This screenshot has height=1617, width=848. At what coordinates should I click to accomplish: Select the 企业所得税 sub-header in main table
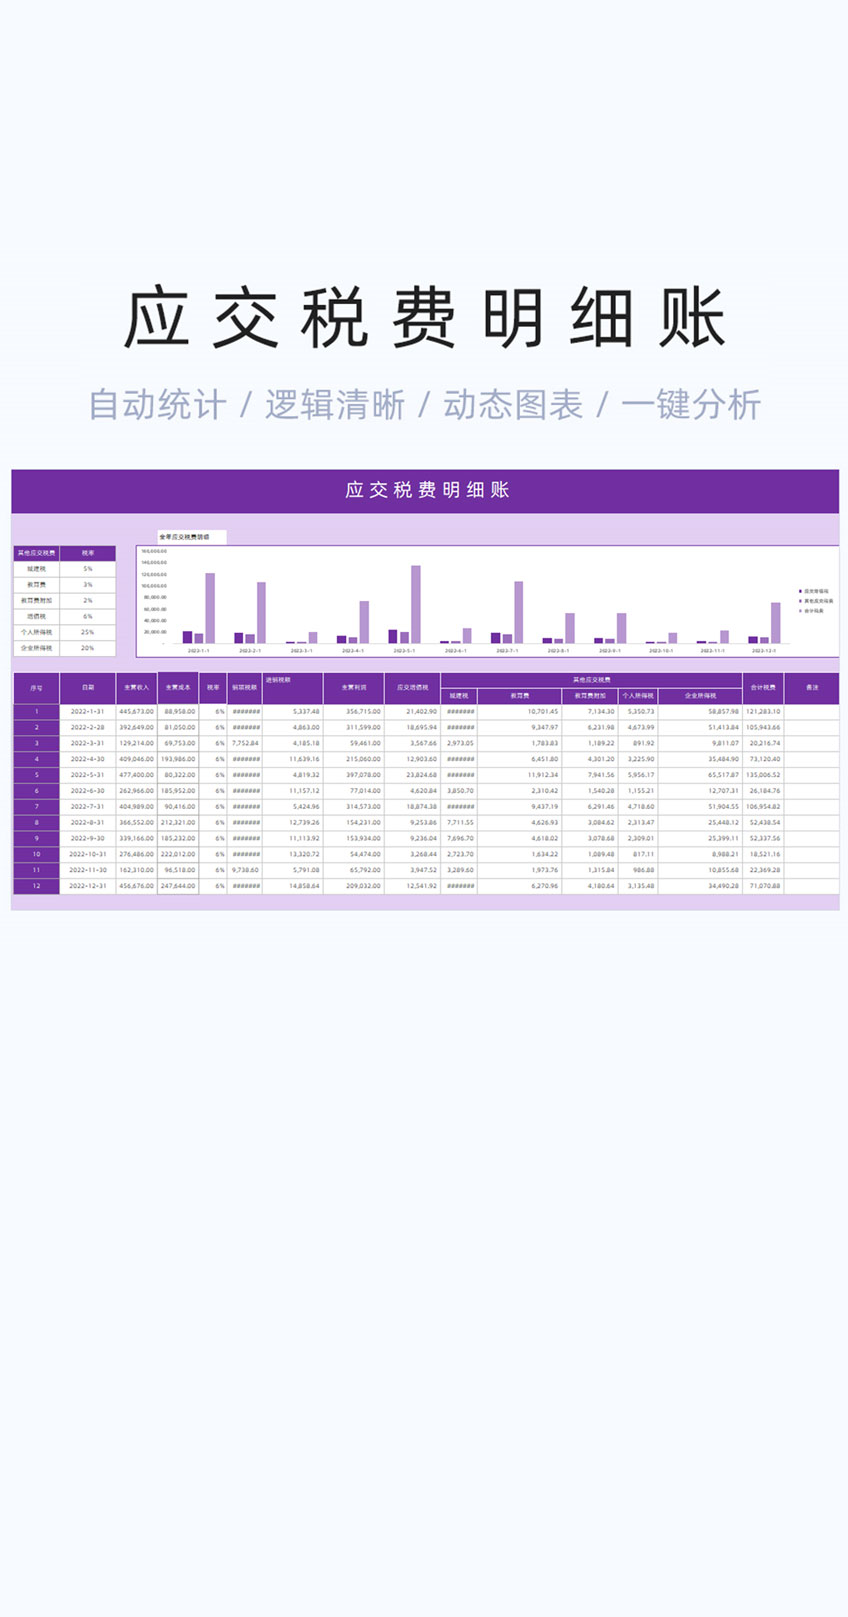[x=700, y=696]
